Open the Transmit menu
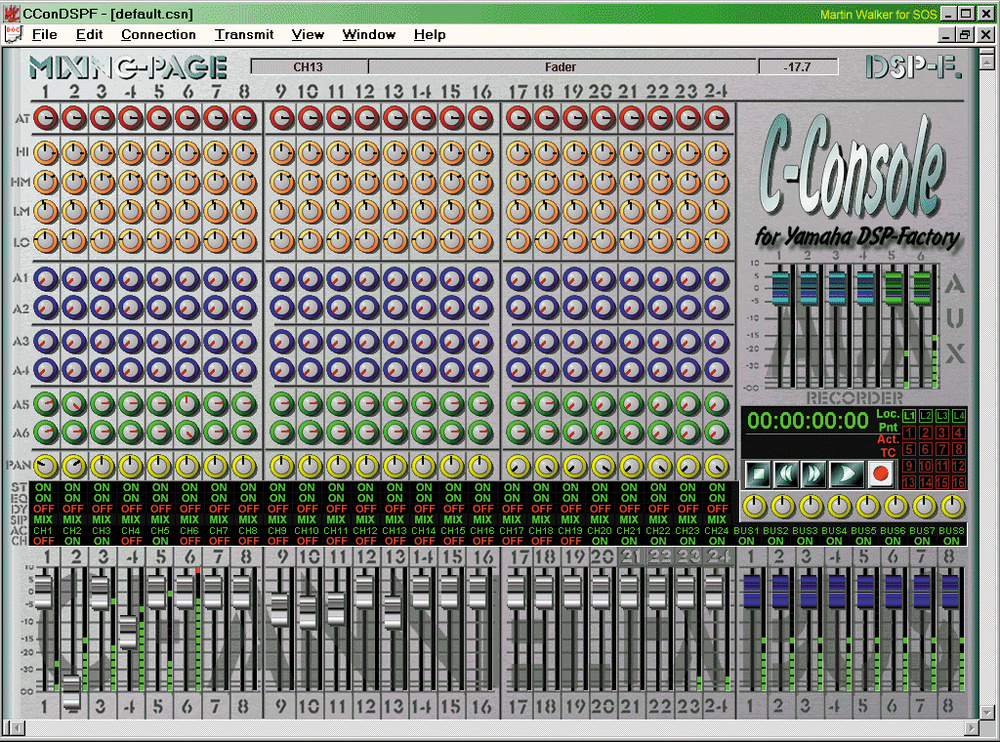1000x742 pixels. (244, 34)
